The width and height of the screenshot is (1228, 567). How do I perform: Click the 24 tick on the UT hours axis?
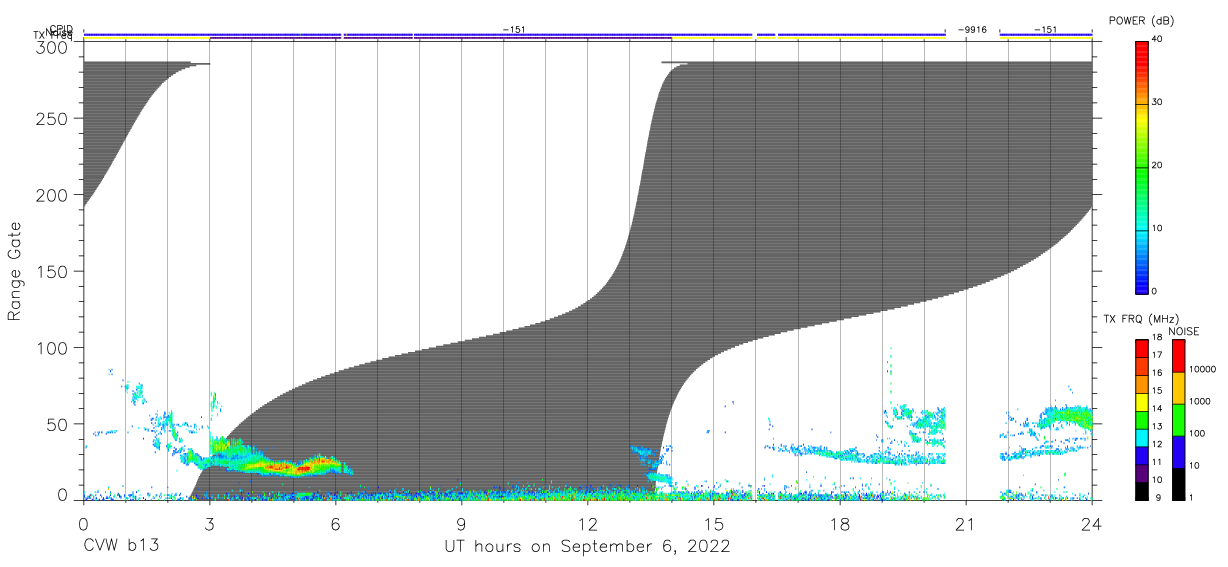pos(1091,524)
